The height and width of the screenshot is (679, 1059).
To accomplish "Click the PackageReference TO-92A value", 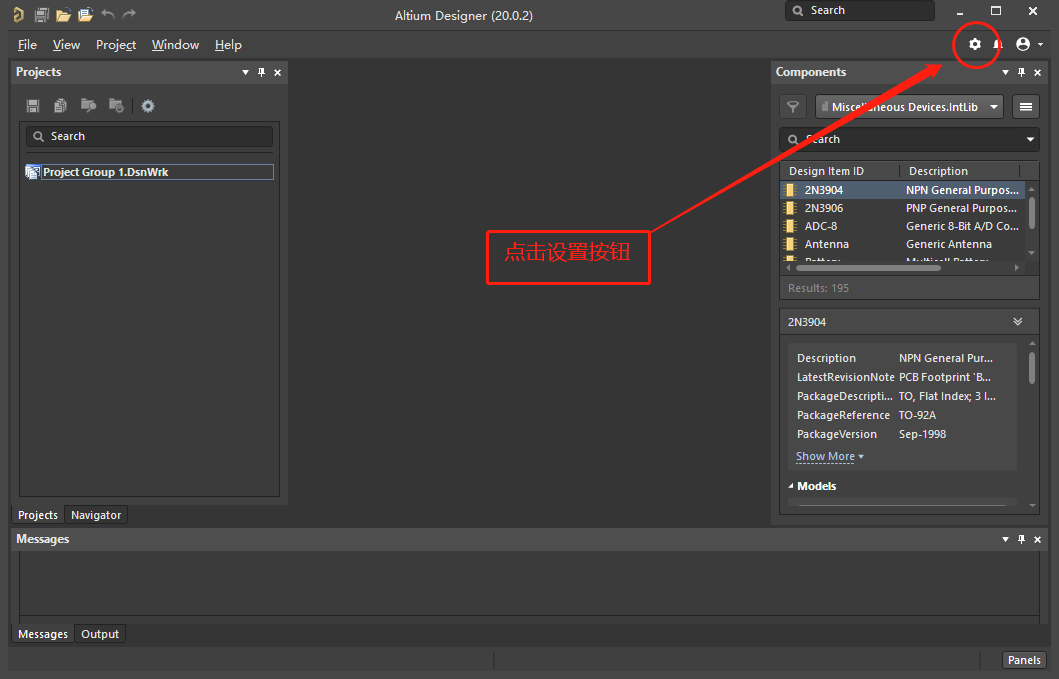I will (x=917, y=415).
